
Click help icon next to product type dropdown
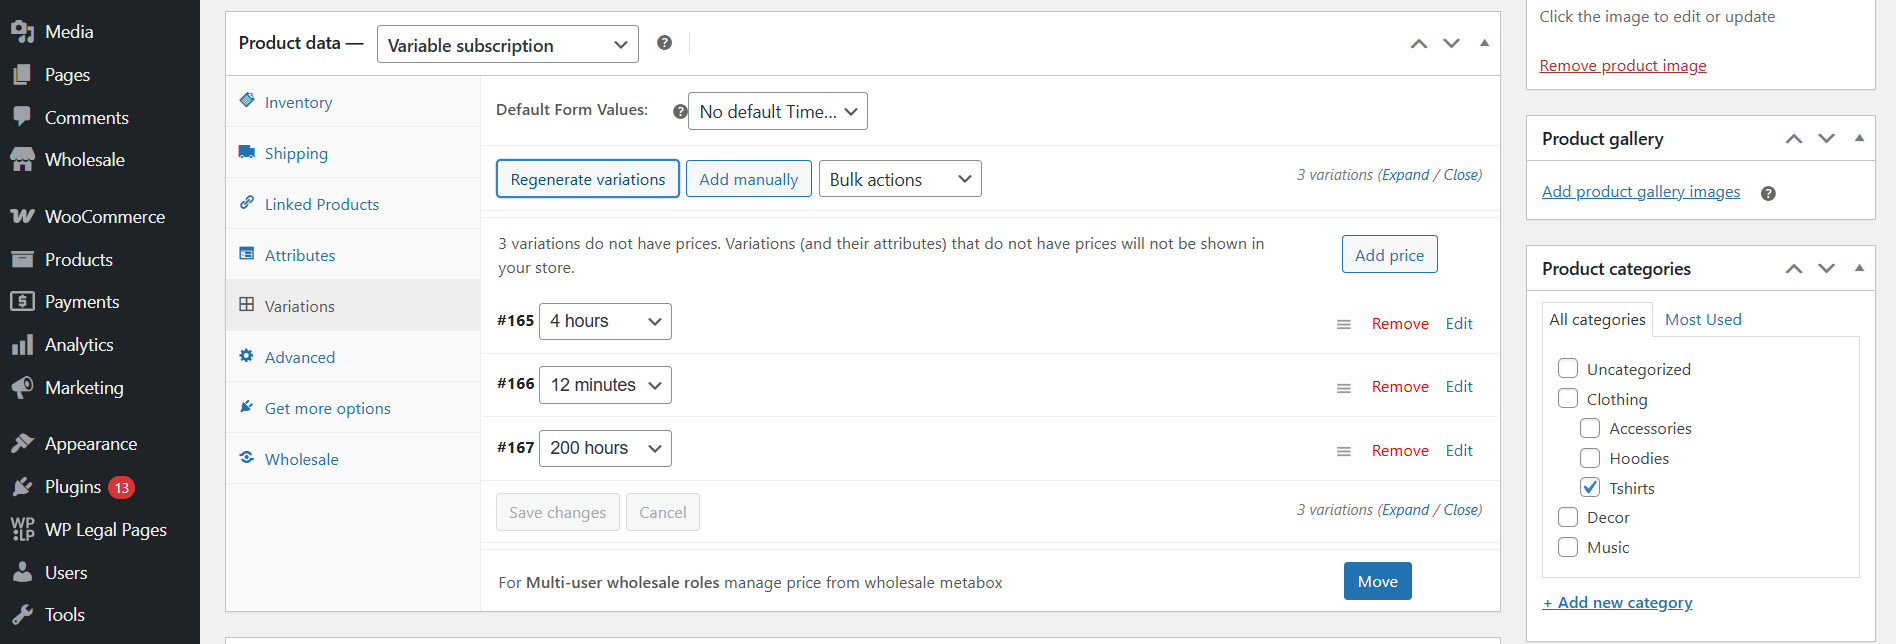[664, 43]
